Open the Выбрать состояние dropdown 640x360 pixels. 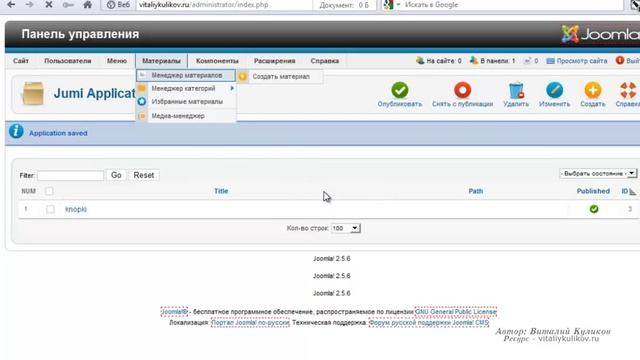(x=598, y=173)
